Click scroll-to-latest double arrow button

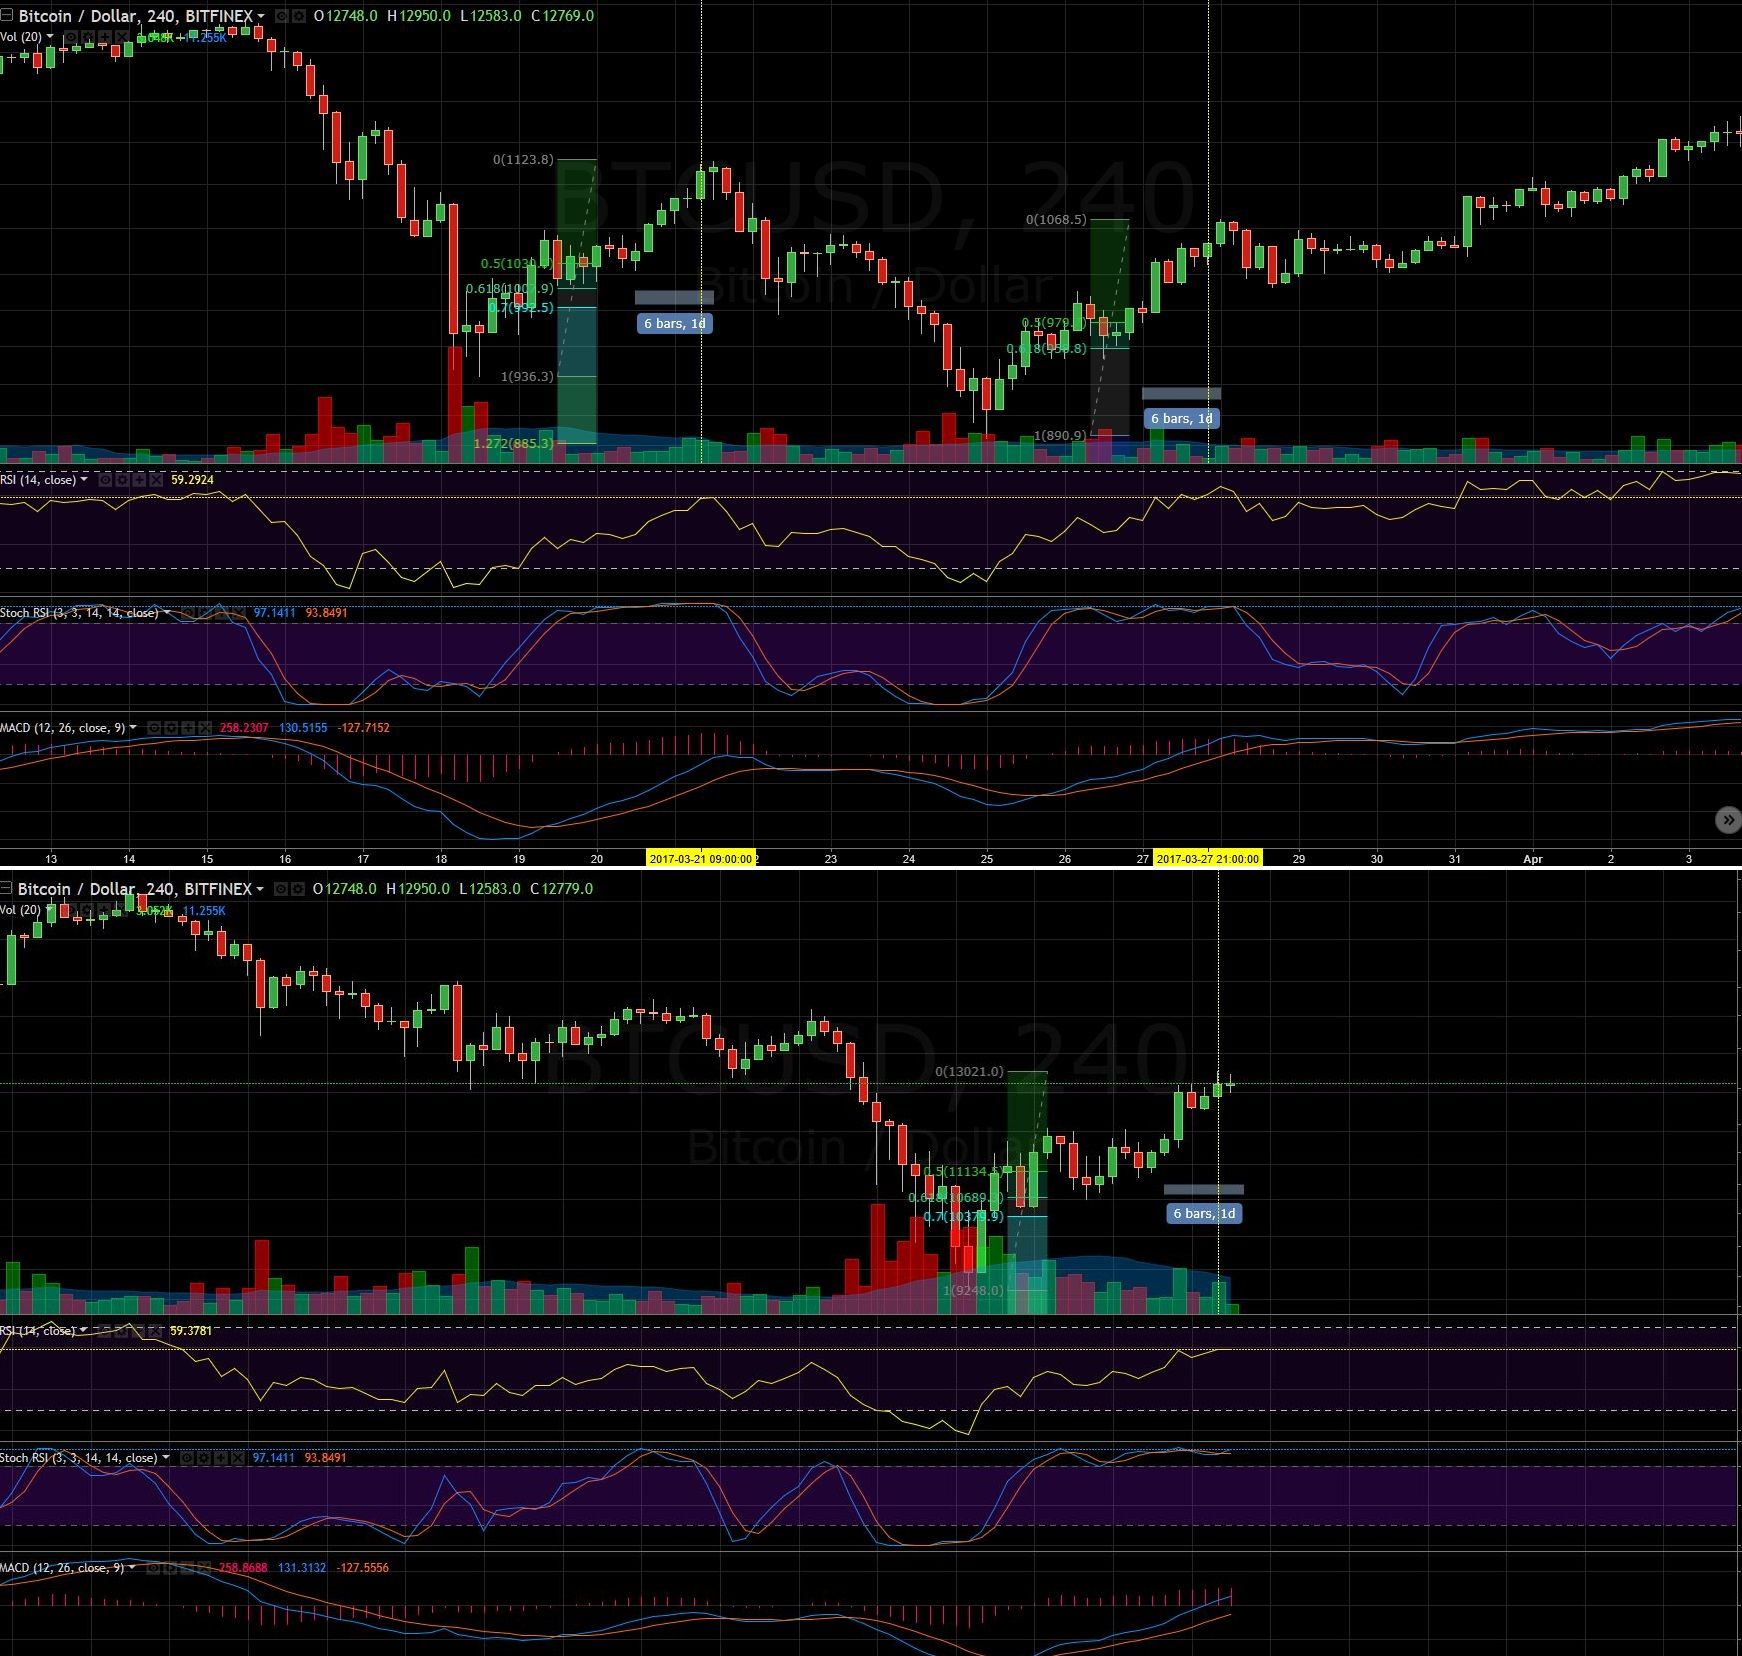[1728, 820]
